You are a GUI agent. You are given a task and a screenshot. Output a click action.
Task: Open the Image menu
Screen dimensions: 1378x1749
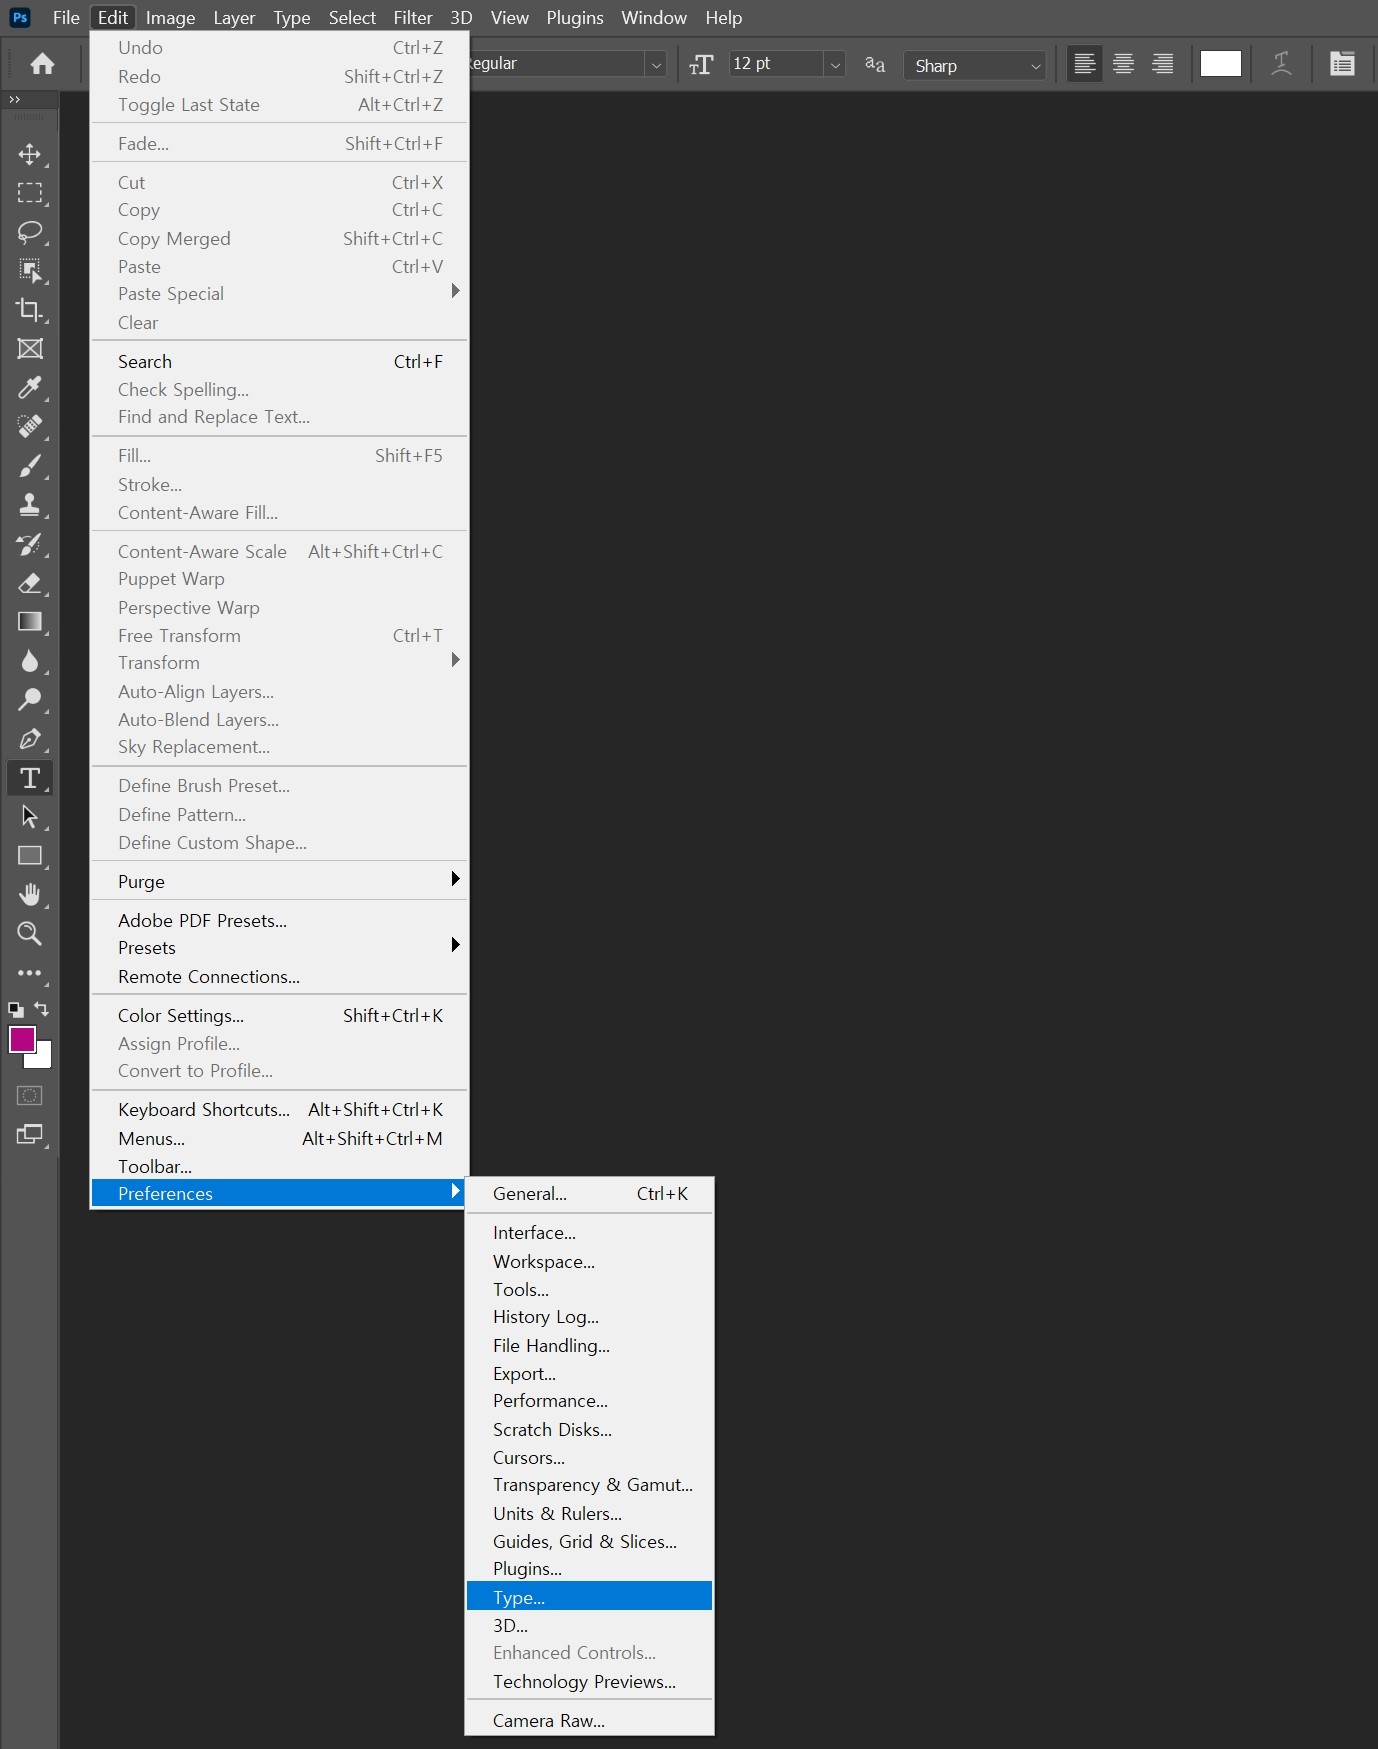170,18
